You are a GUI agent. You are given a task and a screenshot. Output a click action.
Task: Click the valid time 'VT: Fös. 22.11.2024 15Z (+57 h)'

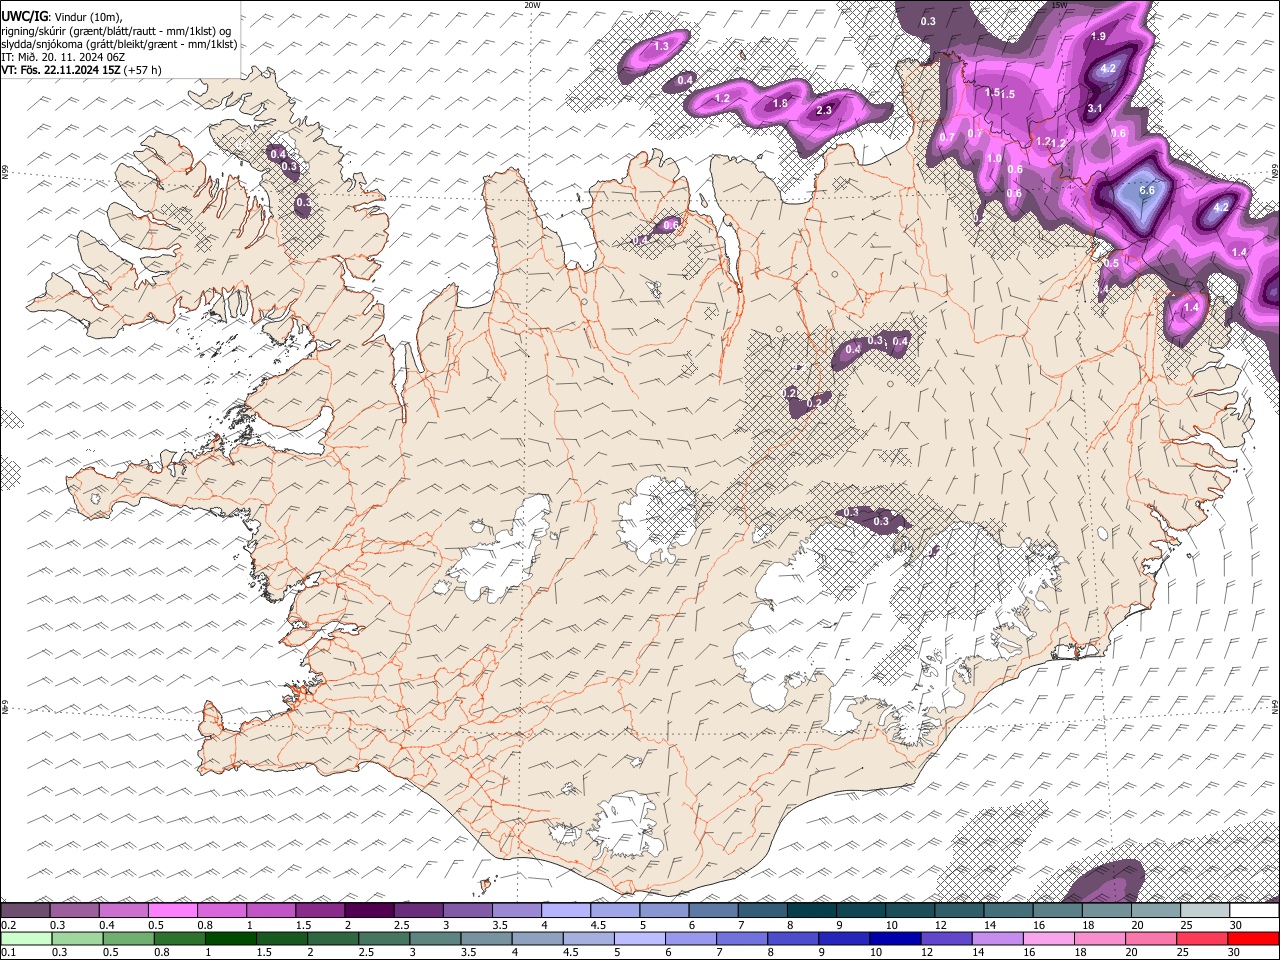click(81, 70)
